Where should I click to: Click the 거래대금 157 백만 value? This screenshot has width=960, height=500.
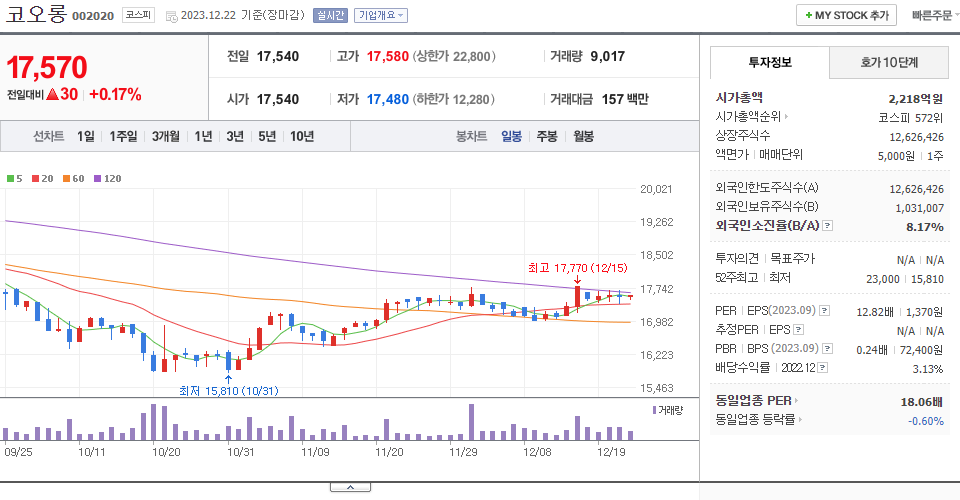[625, 99]
